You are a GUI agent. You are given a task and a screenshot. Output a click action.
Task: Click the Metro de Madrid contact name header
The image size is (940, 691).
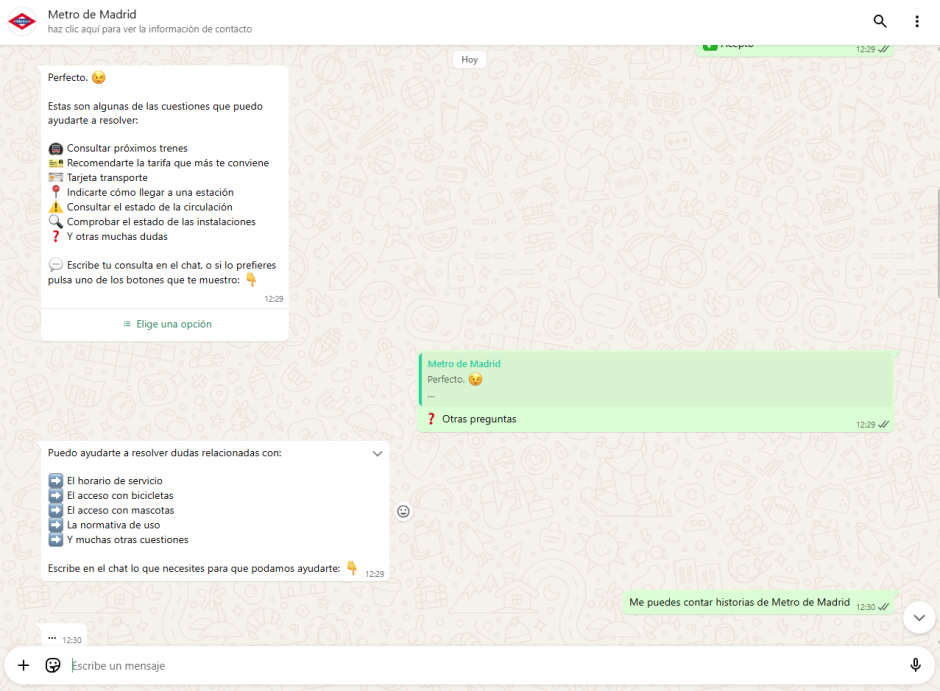[x=92, y=14]
